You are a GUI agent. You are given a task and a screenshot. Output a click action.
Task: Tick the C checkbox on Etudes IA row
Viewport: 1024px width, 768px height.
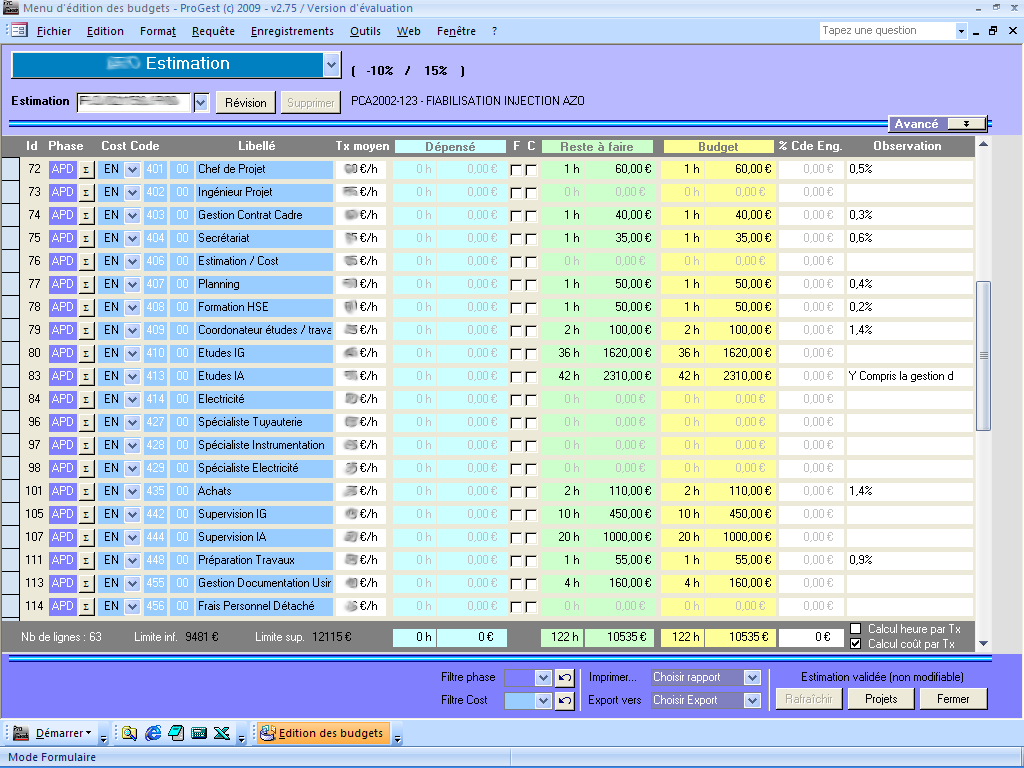click(531, 377)
